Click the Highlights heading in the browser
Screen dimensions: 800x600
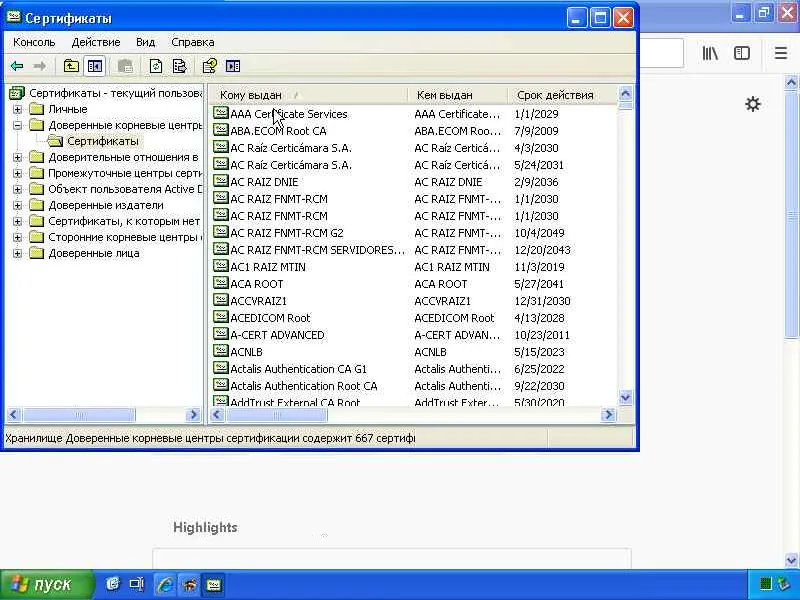(205, 528)
